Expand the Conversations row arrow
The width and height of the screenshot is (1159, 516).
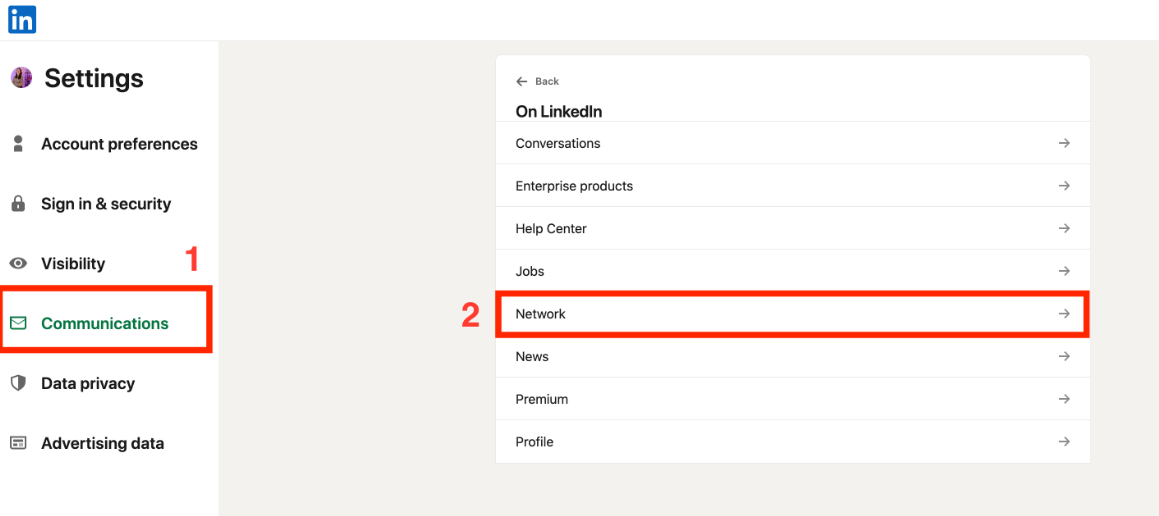tap(1064, 143)
